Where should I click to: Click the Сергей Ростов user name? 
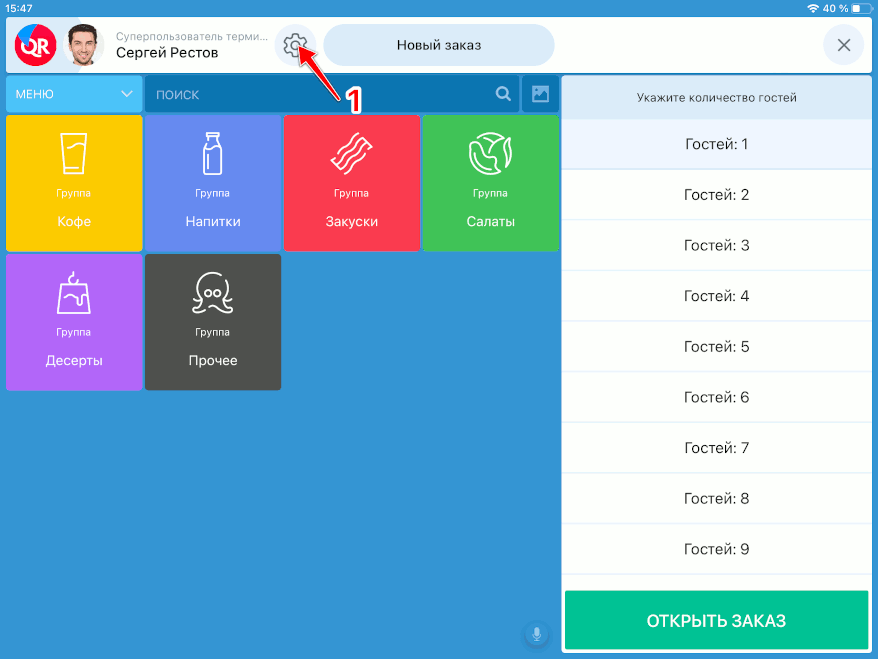[167, 53]
